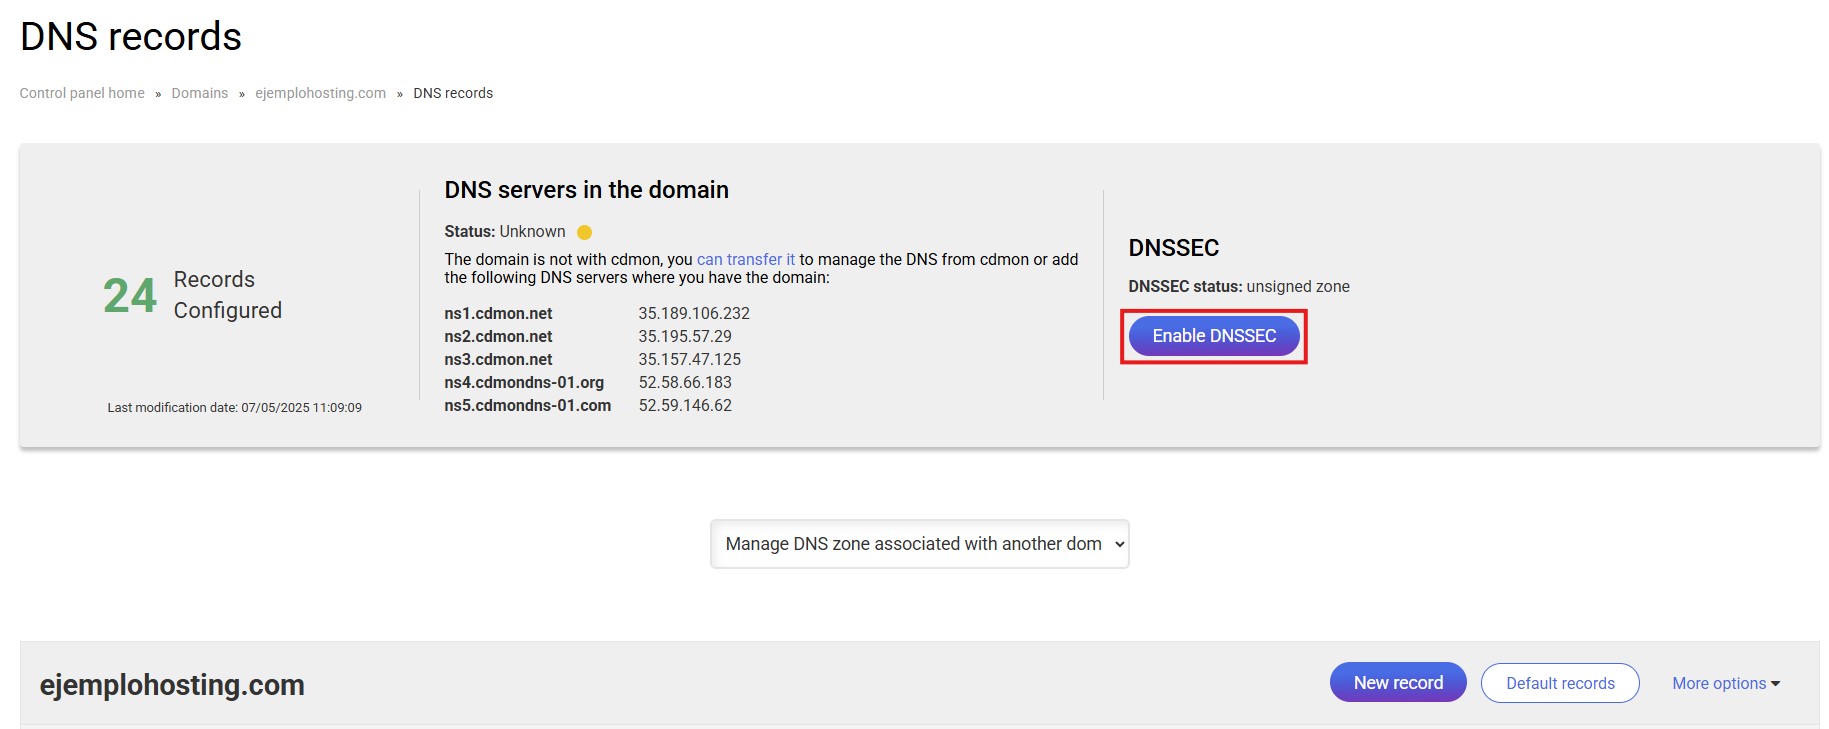The height and width of the screenshot is (729, 1829).
Task: Create a New record
Action: (1397, 683)
